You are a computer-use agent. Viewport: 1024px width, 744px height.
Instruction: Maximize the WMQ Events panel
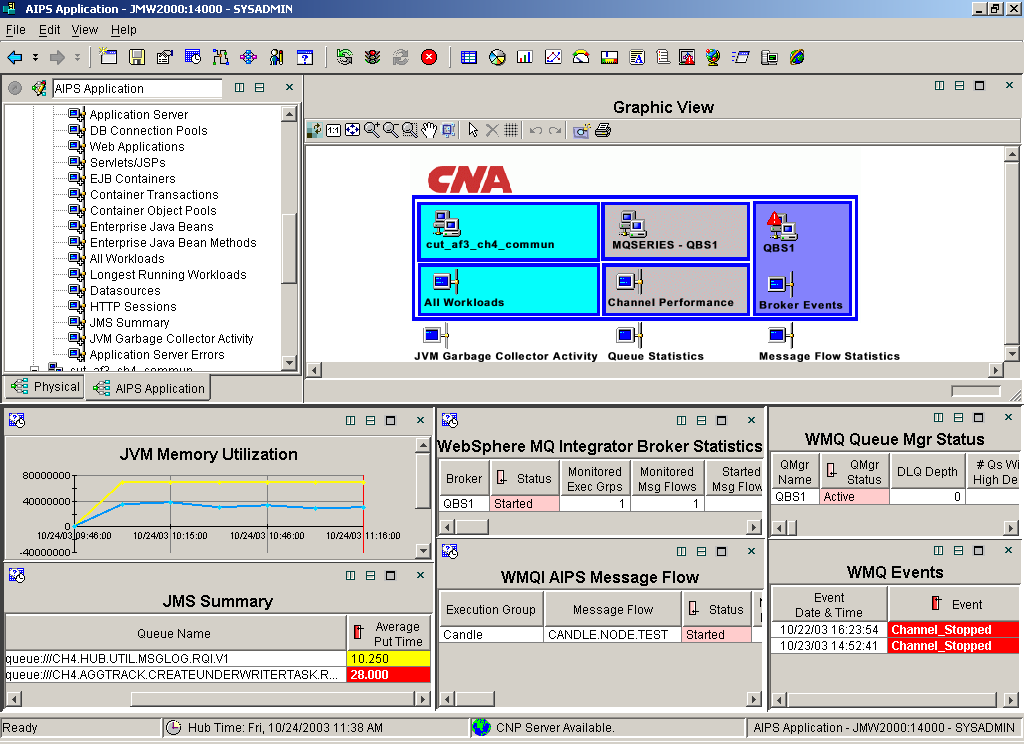[x=978, y=551]
